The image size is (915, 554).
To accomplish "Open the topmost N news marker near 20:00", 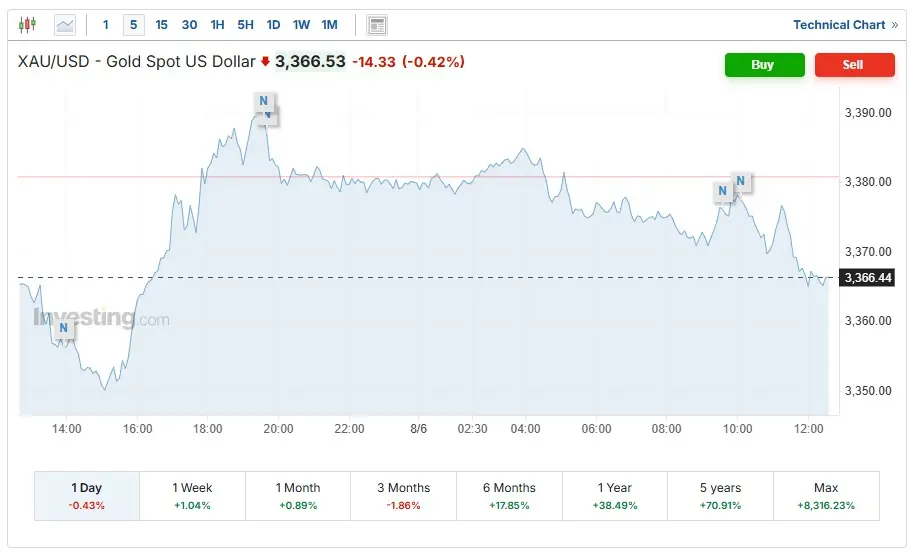I will [263, 101].
